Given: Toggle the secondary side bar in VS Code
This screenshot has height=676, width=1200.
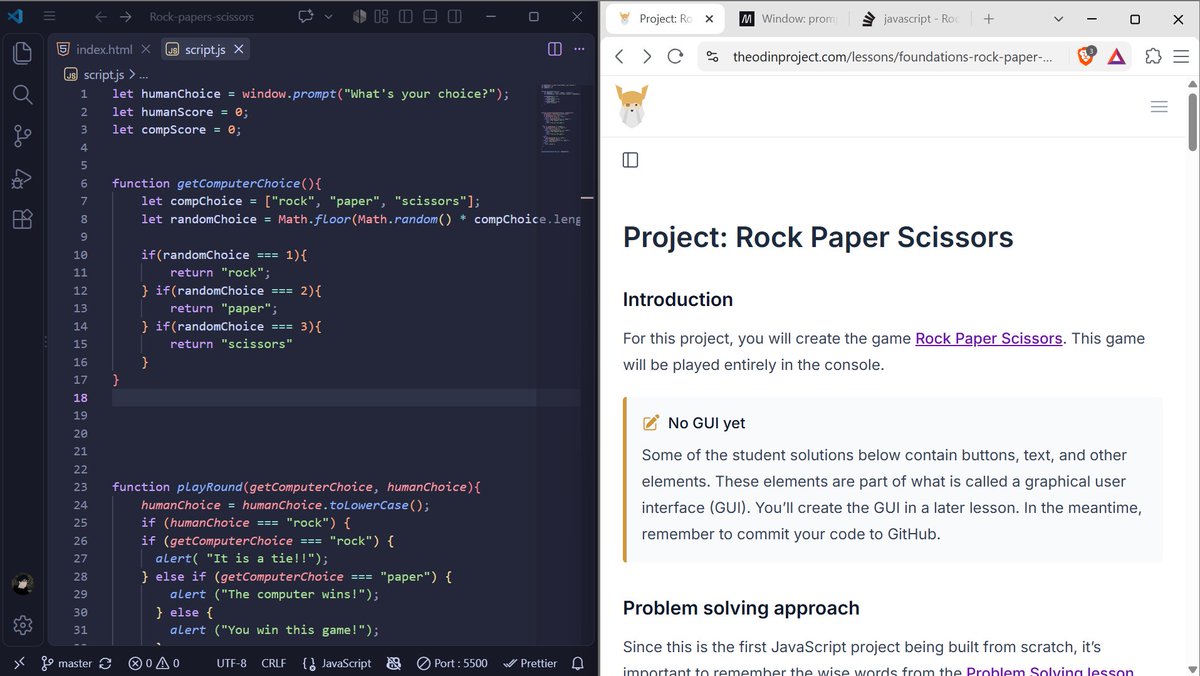Looking at the screenshot, I should click(453, 17).
